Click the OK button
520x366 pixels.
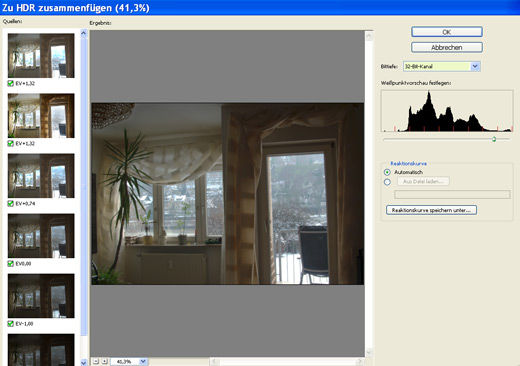(x=447, y=32)
